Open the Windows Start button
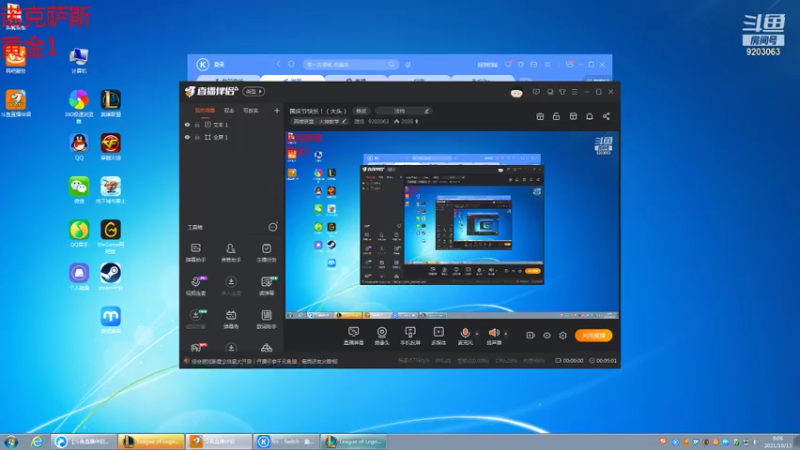The width and height of the screenshot is (800, 450). [x=11, y=441]
